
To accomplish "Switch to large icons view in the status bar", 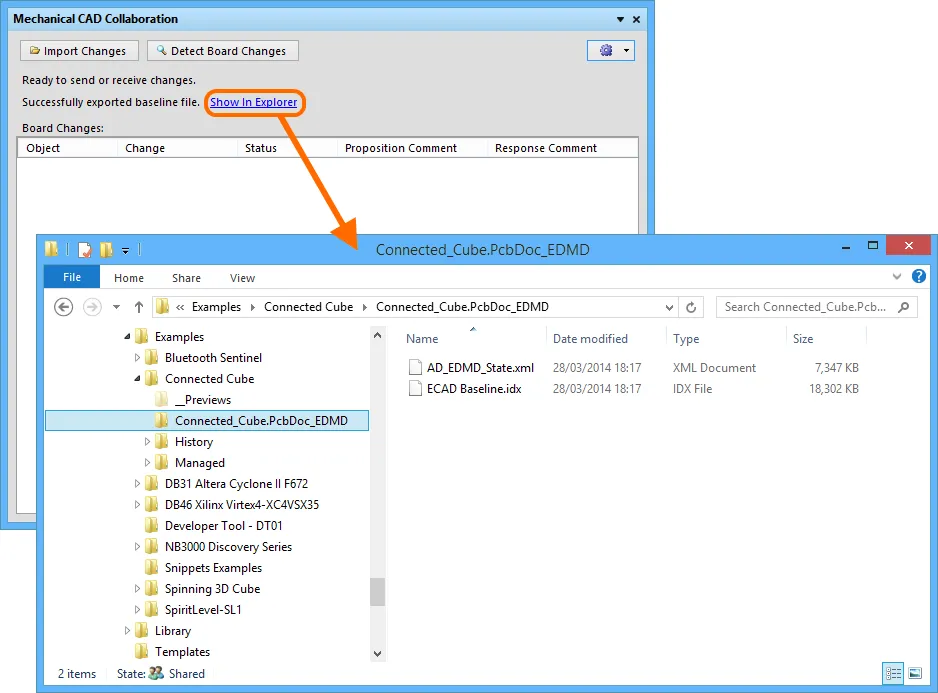I will [915, 672].
